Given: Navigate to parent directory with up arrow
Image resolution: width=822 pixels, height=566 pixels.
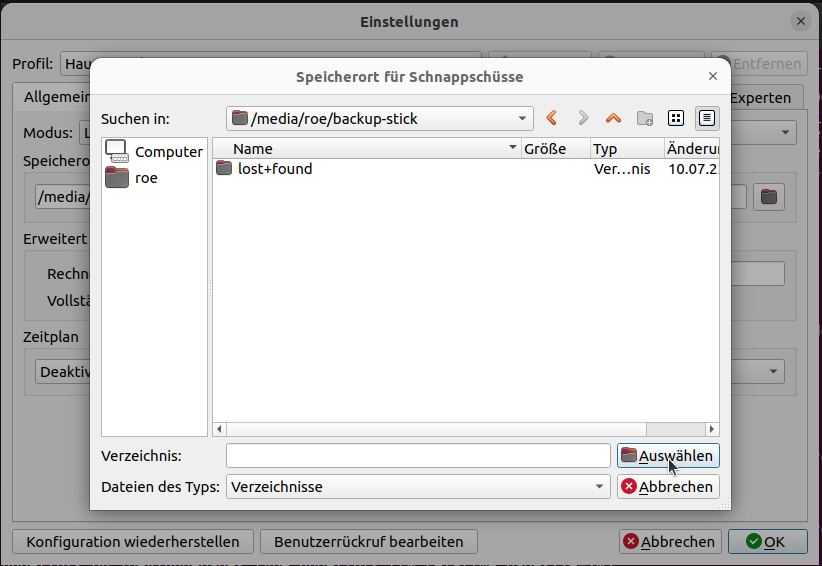Looking at the screenshot, I should 613,118.
